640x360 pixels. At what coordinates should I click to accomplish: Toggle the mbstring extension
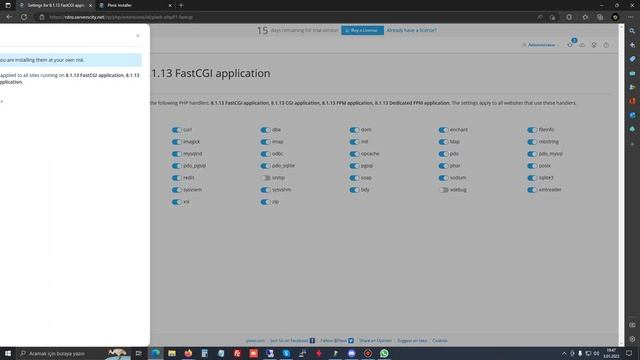coord(532,142)
